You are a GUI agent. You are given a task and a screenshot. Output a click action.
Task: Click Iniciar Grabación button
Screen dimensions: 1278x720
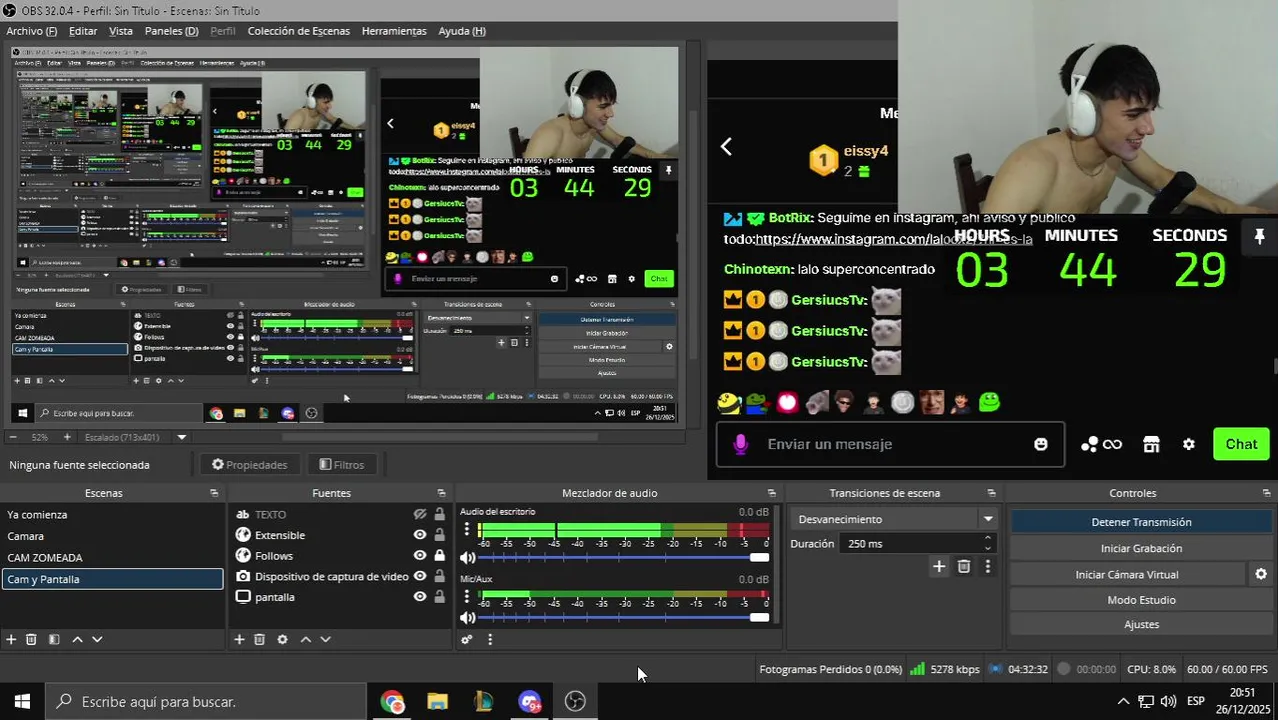[x=1141, y=548]
